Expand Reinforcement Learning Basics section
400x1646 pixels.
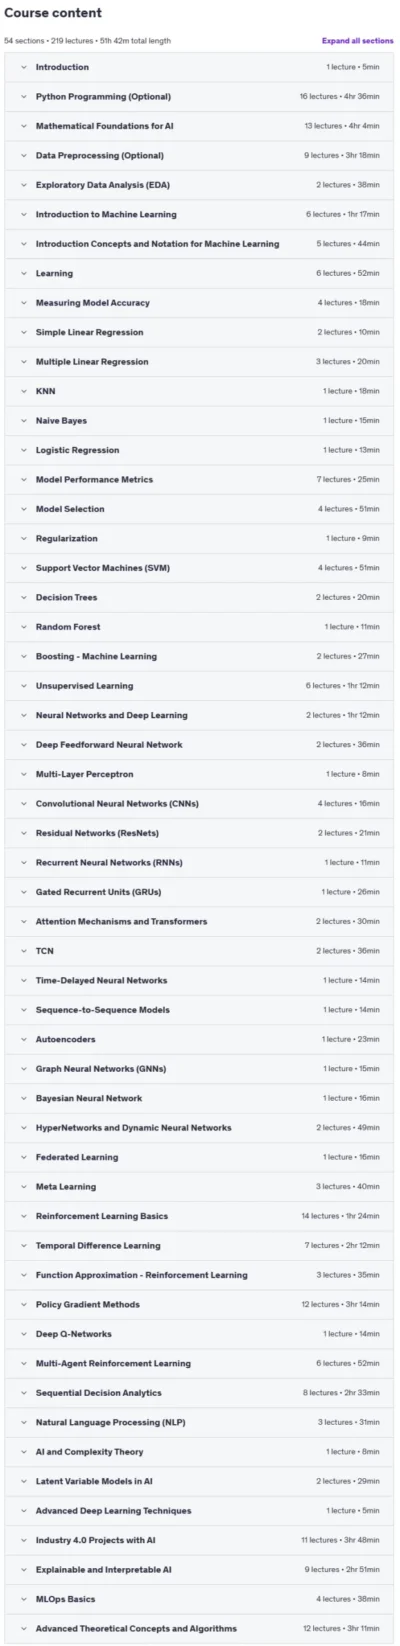(199, 1216)
